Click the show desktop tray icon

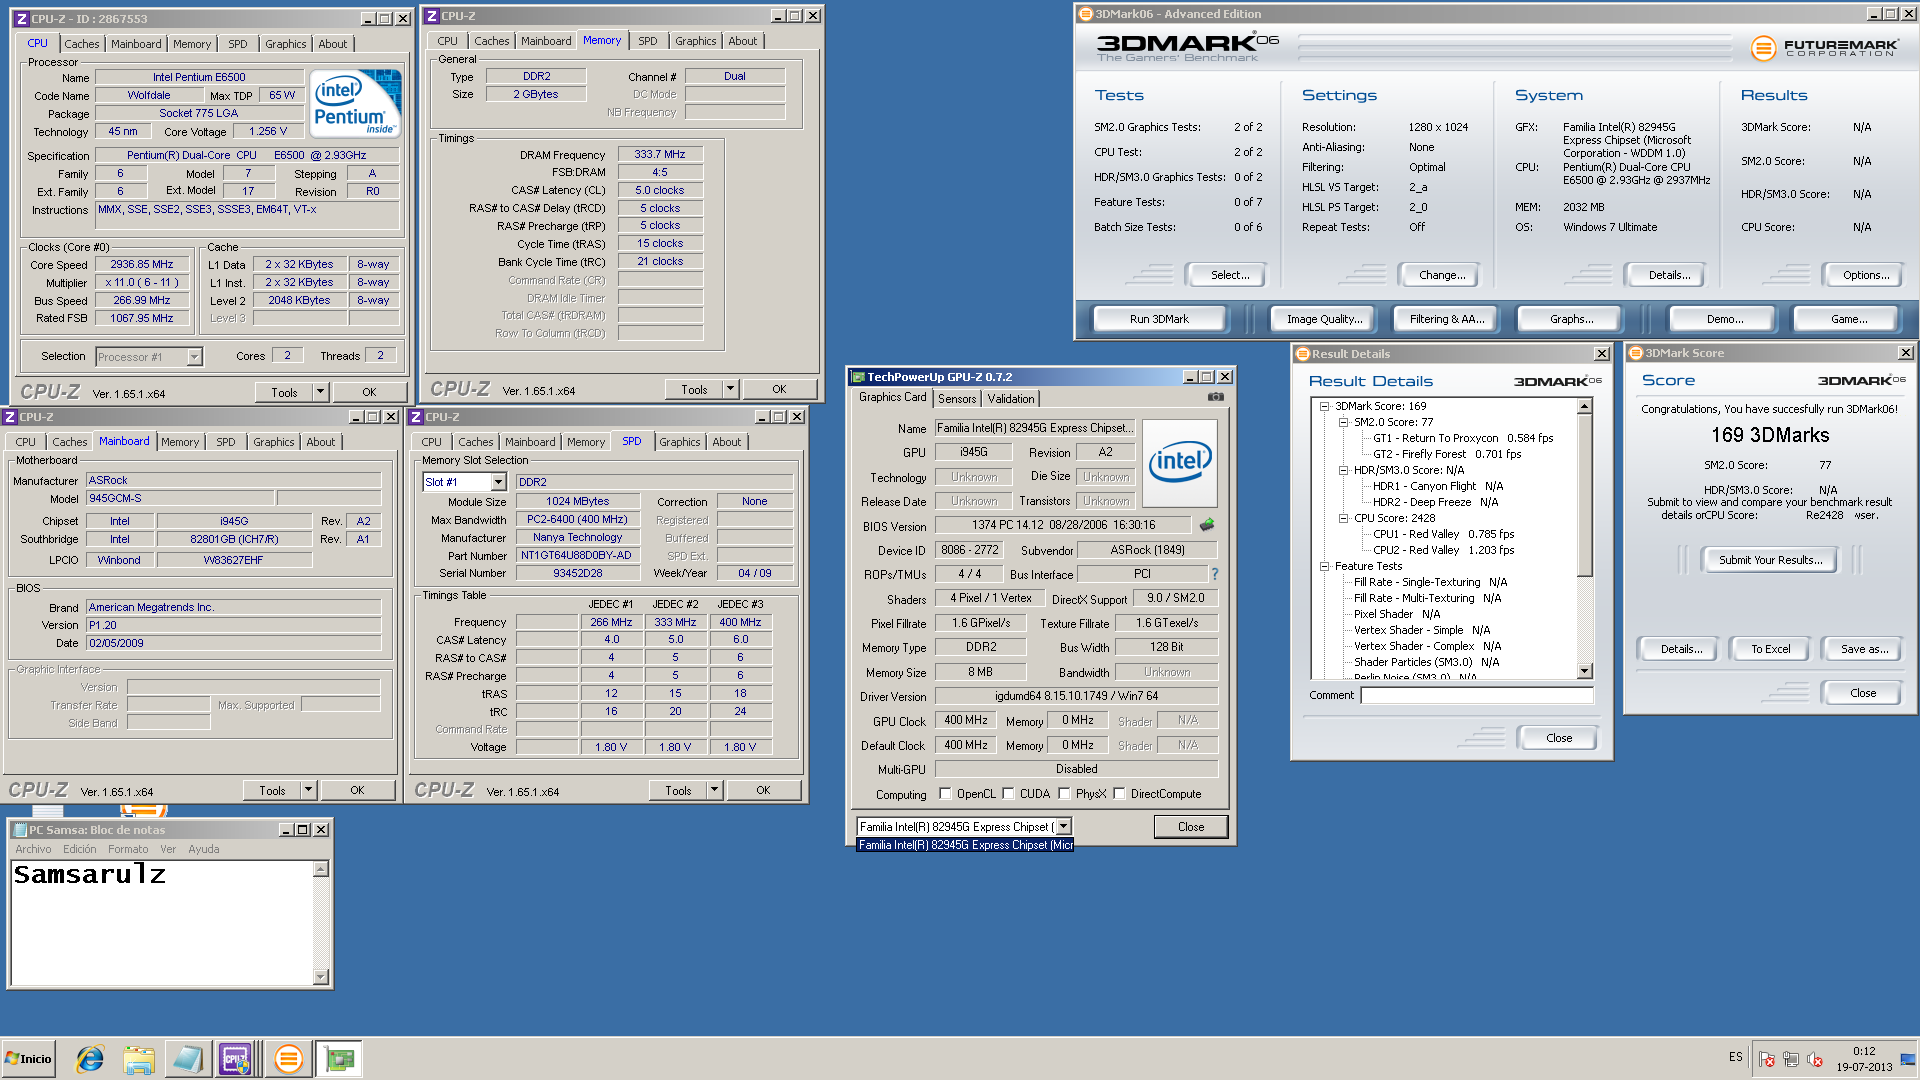pyautogui.click(x=1908, y=1059)
